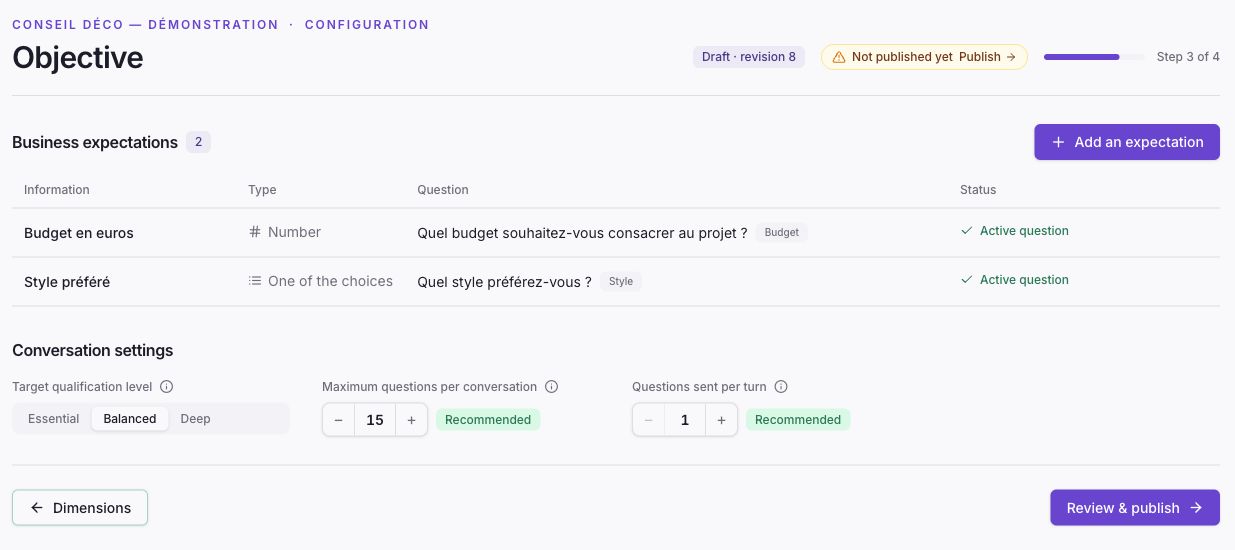The width and height of the screenshot is (1235, 550).
Task: Select the Balanced qualification level
Action: [130, 419]
